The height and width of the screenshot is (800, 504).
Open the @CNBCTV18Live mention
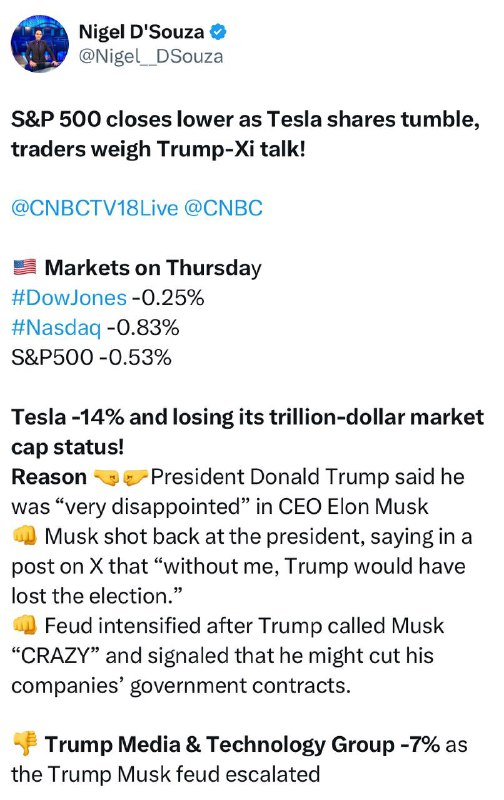coord(95,208)
